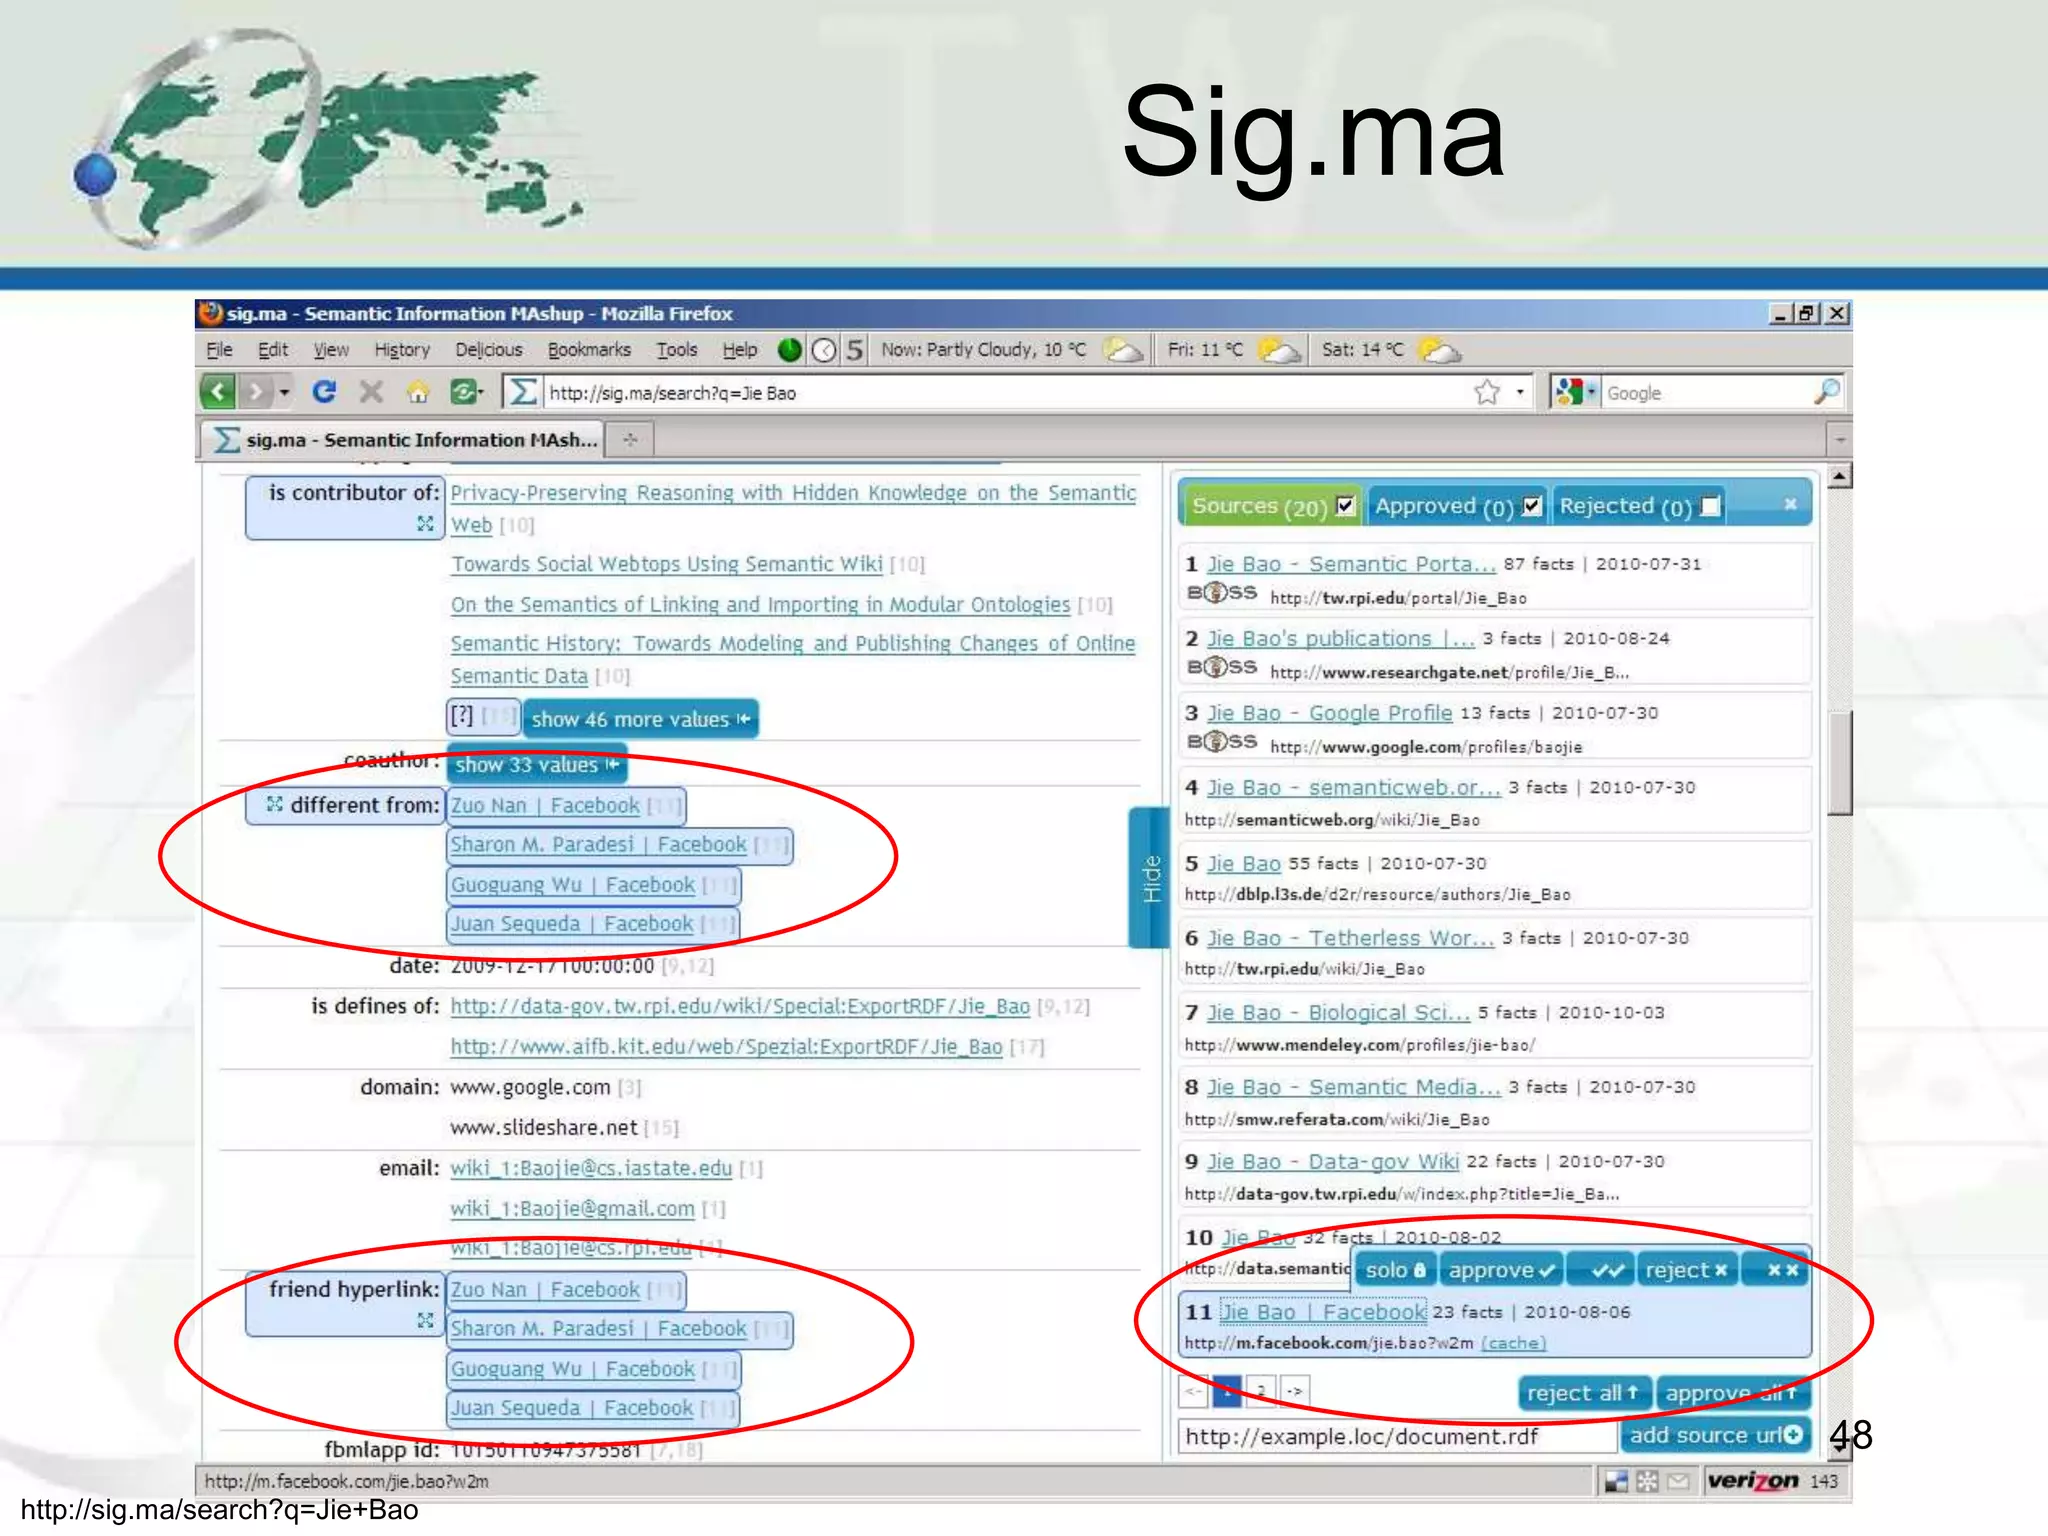The image size is (2048, 1536).
Task: Open the Delicious menu
Action: pos(489,350)
